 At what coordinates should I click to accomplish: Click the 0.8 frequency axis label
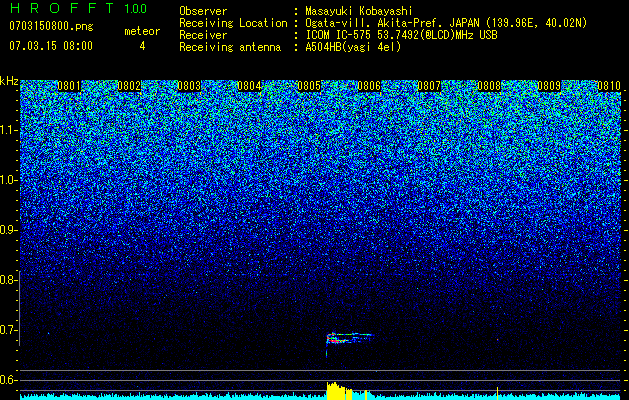tap(7, 280)
